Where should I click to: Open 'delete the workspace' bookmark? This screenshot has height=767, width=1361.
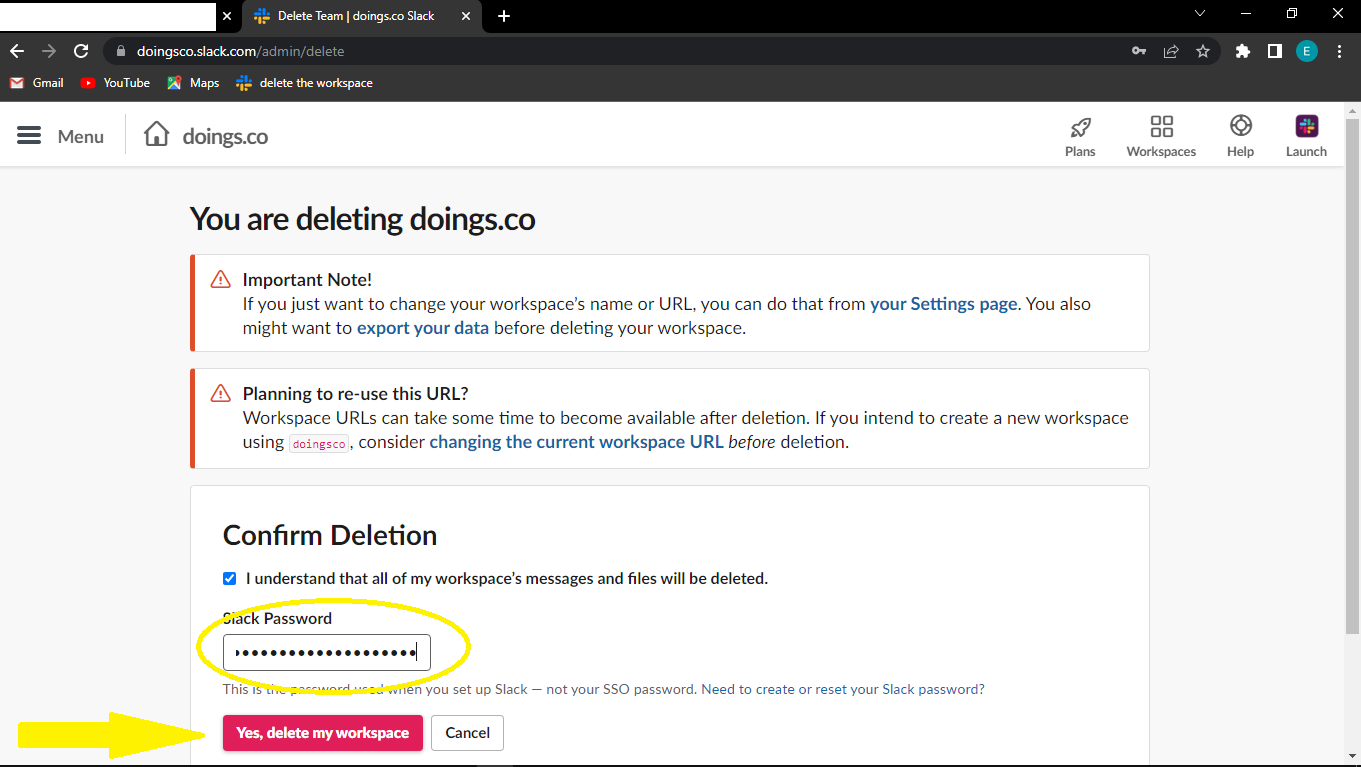(x=304, y=83)
